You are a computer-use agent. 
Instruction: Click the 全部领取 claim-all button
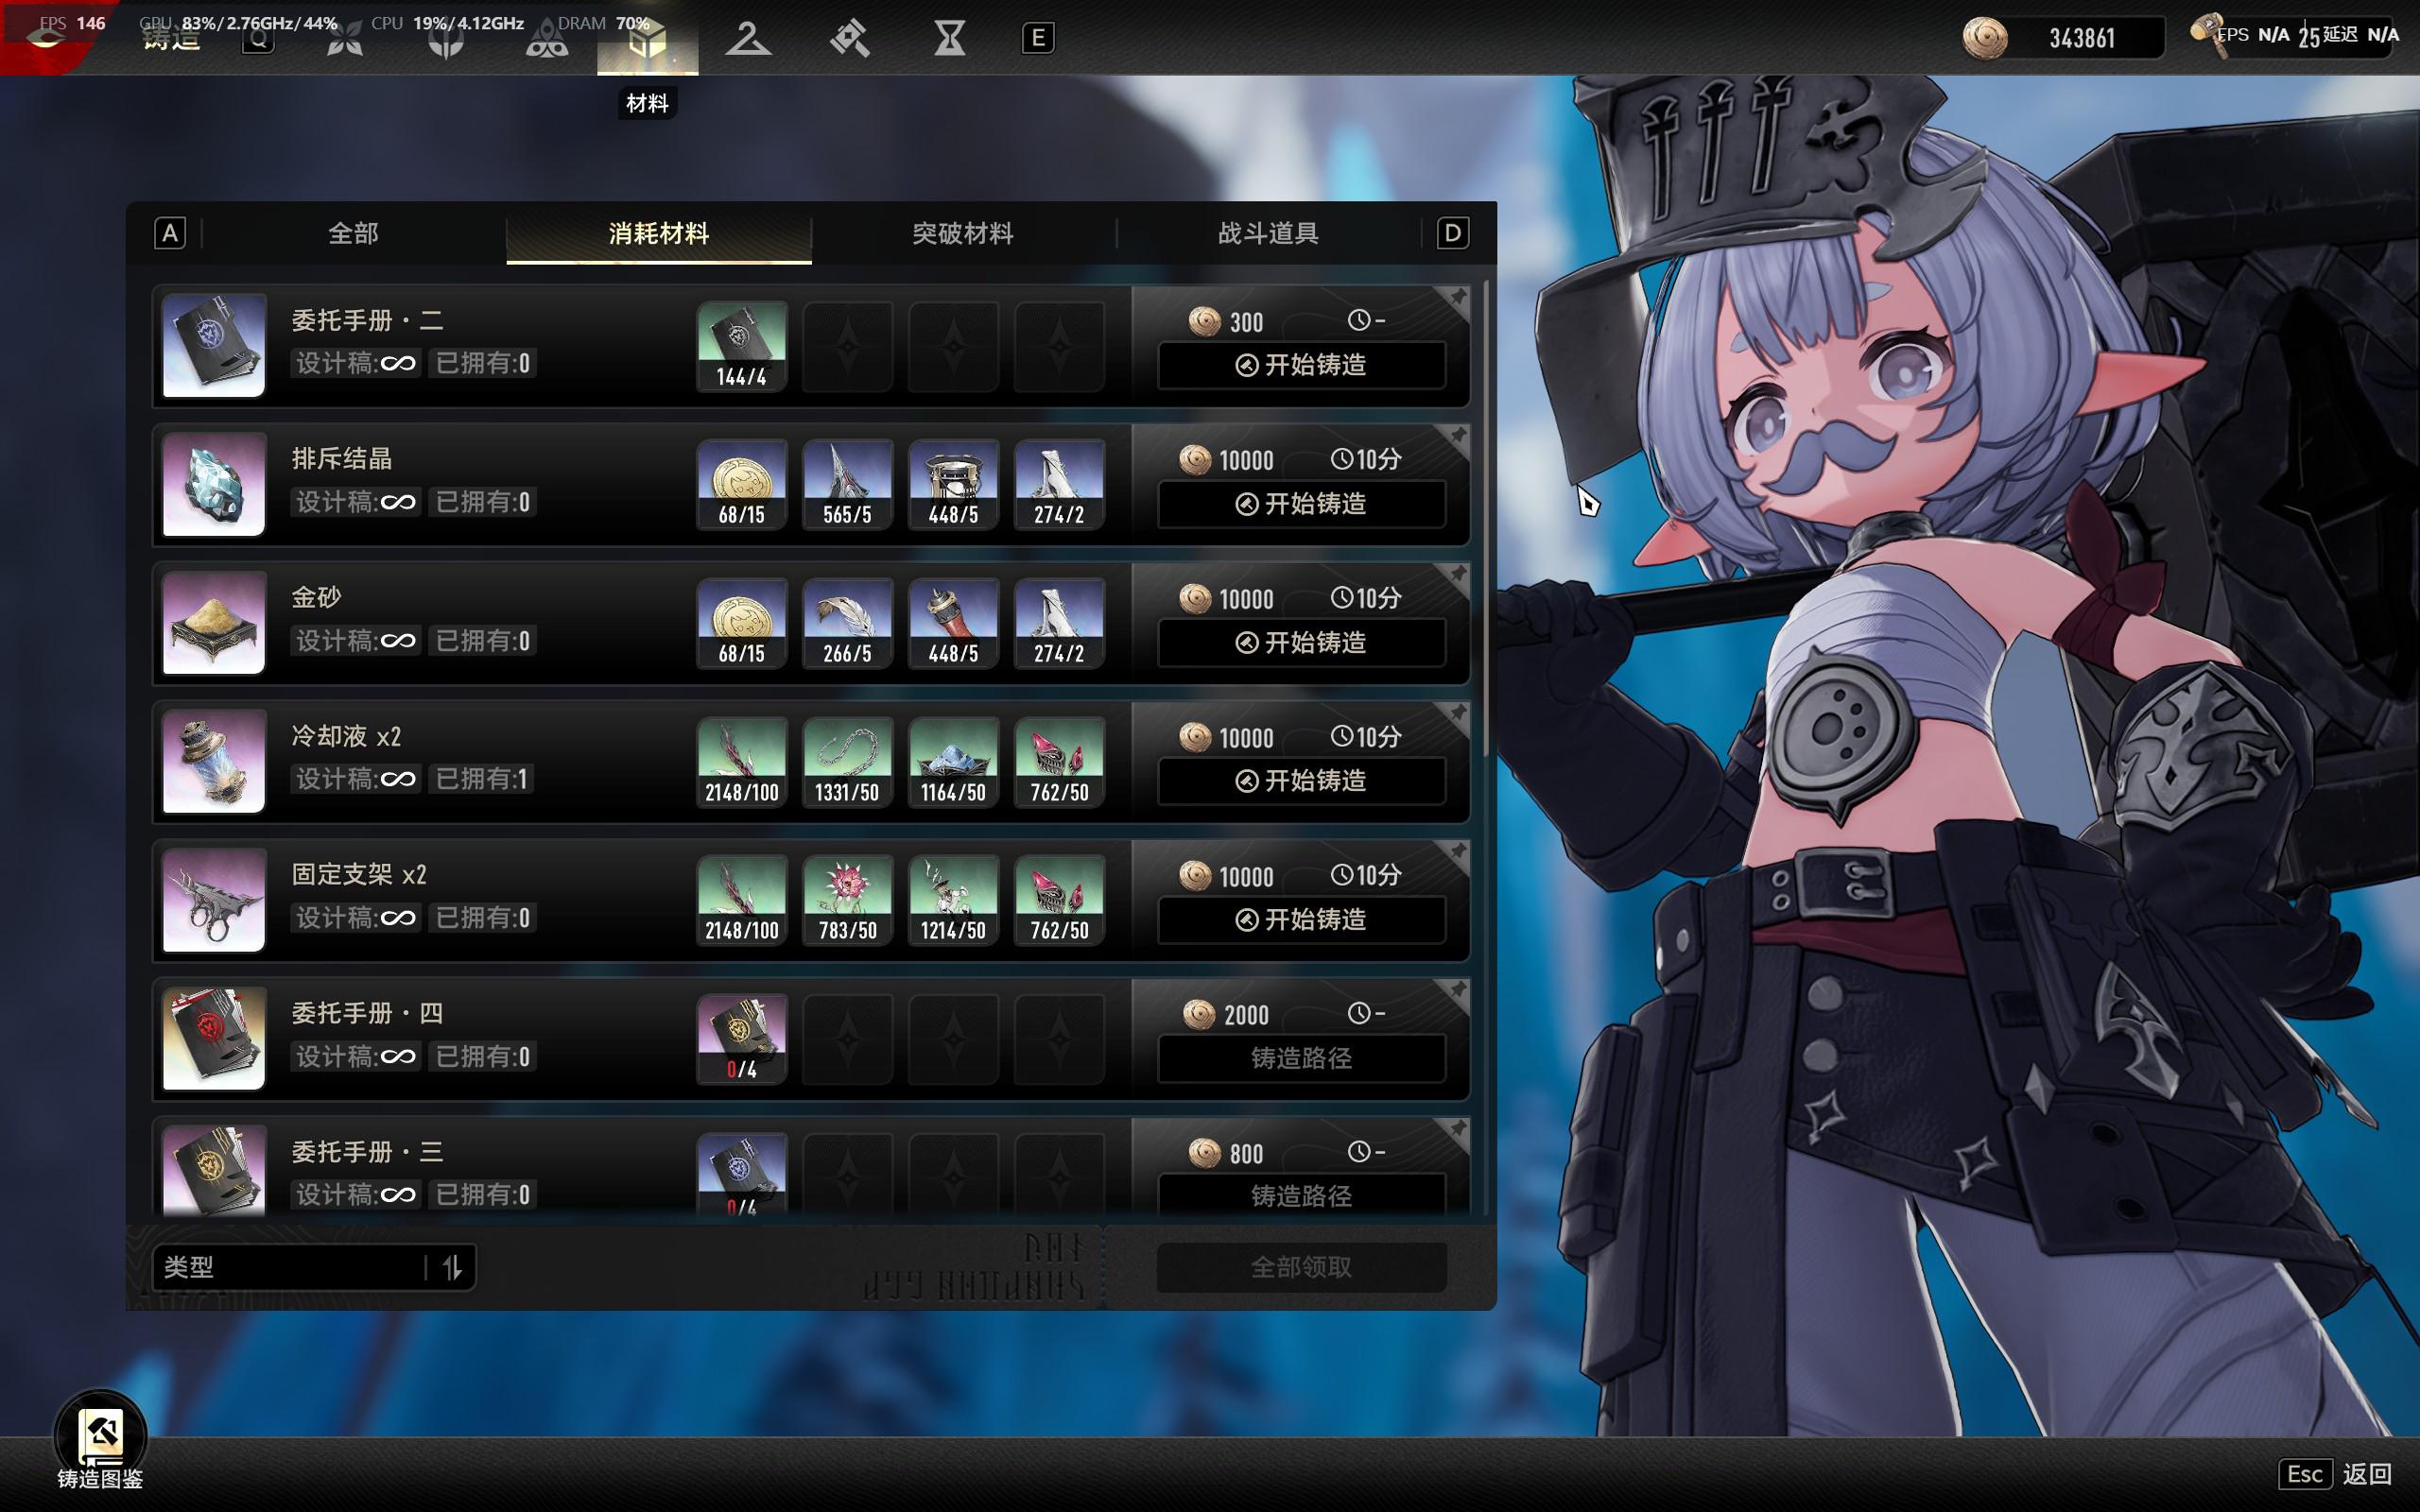coord(1301,1267)
